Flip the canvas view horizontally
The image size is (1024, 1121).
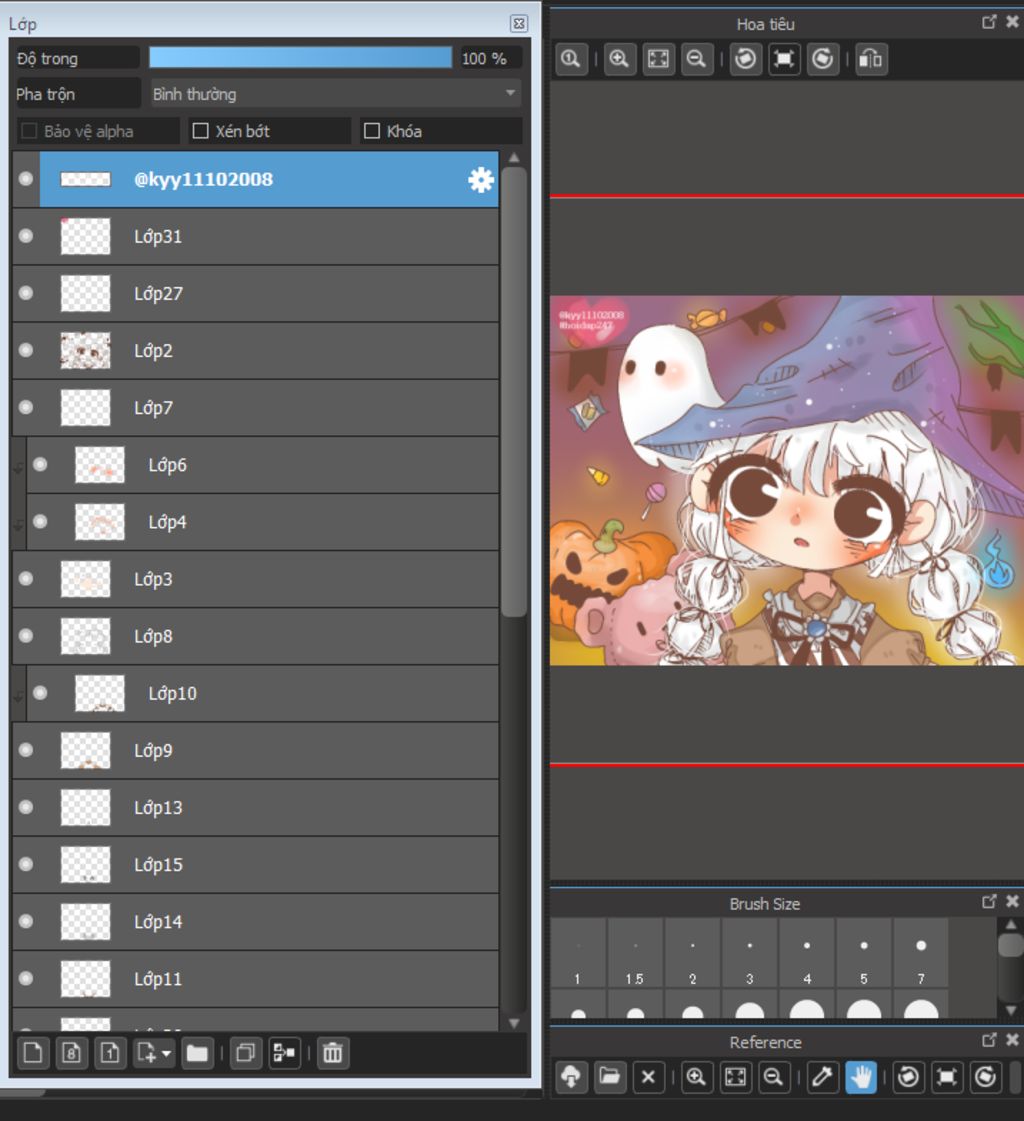click(x=871, y=59)
